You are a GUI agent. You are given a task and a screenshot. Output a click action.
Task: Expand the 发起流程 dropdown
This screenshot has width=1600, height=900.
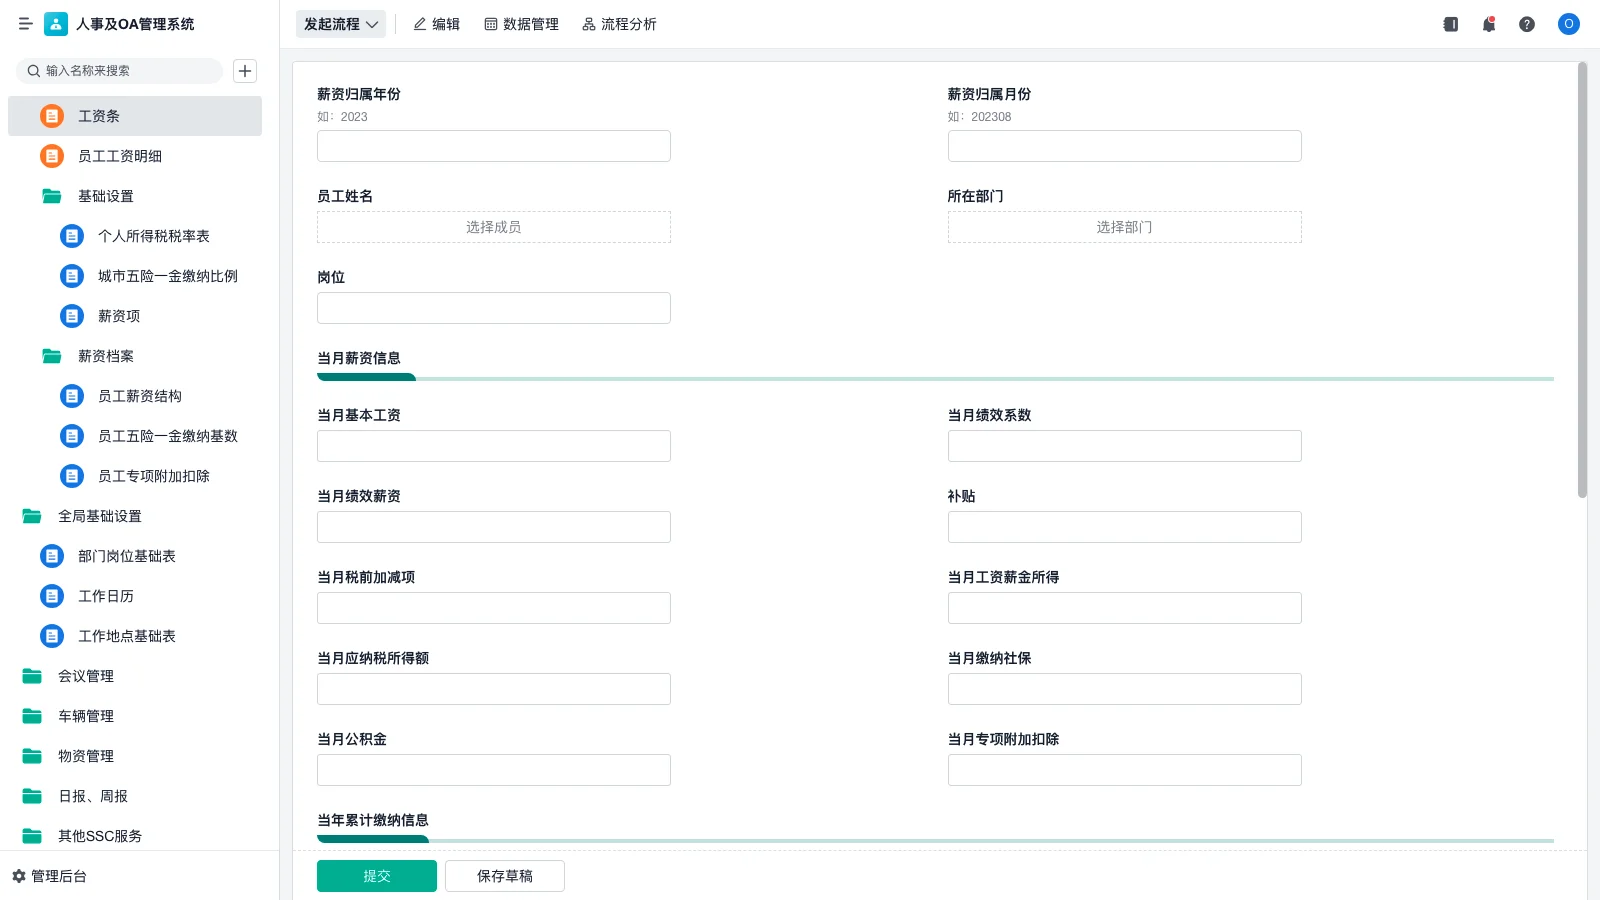coord(341,24)
